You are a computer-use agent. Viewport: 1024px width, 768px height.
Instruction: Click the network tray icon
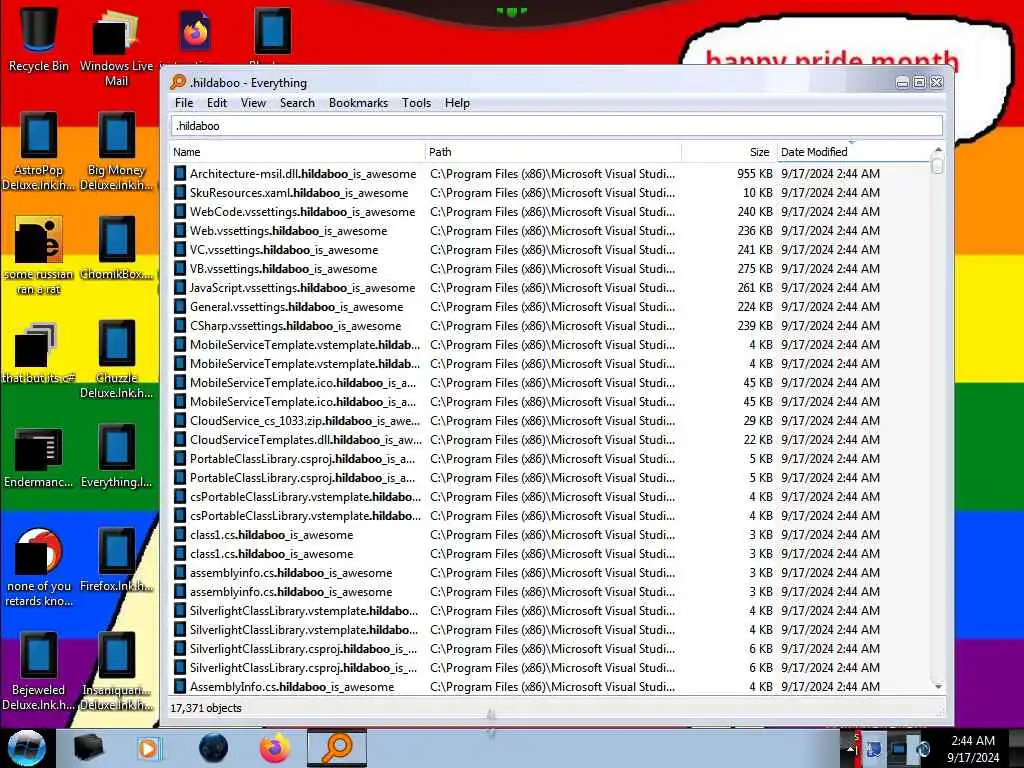(x=899, y=749)
